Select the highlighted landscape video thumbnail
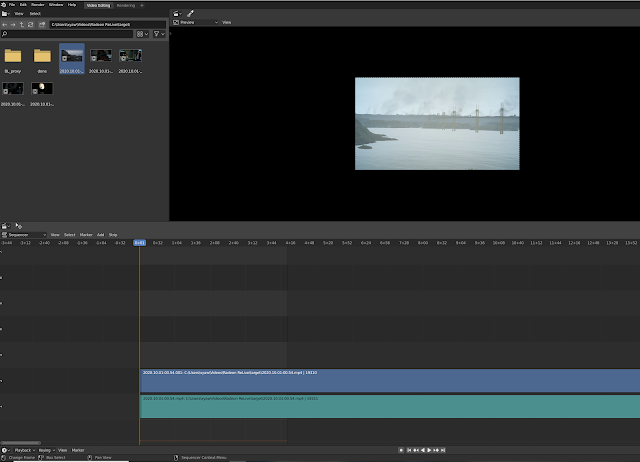The width and height of the screenshot is (640, 462). pyautogui.click(x=72, y=59)
